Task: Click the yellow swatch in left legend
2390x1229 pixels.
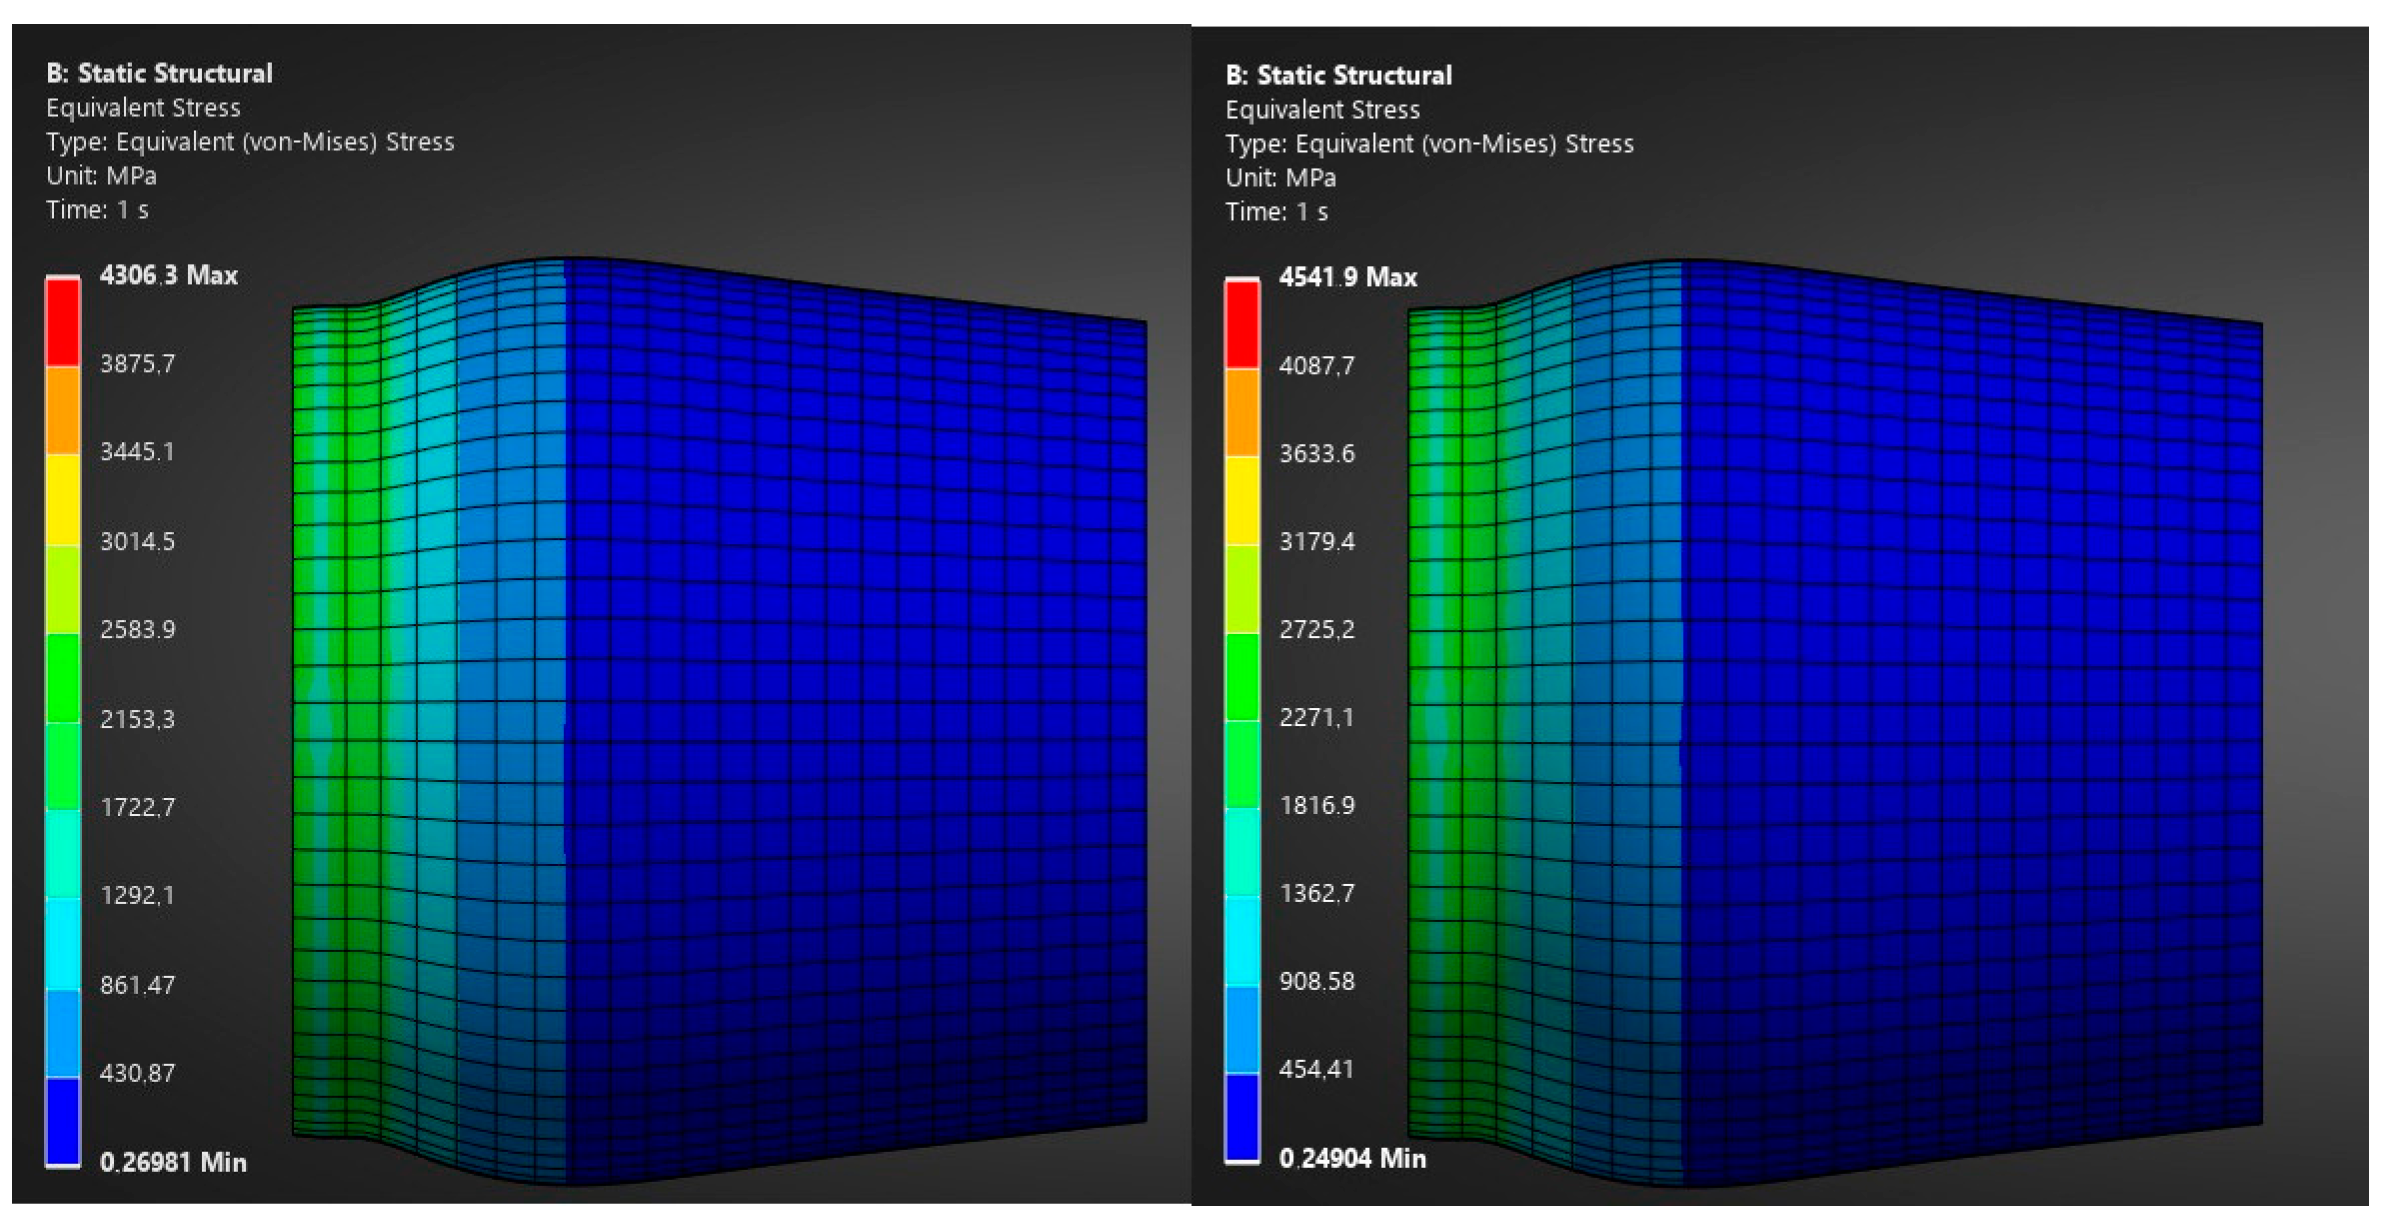Action: (62, 498)
